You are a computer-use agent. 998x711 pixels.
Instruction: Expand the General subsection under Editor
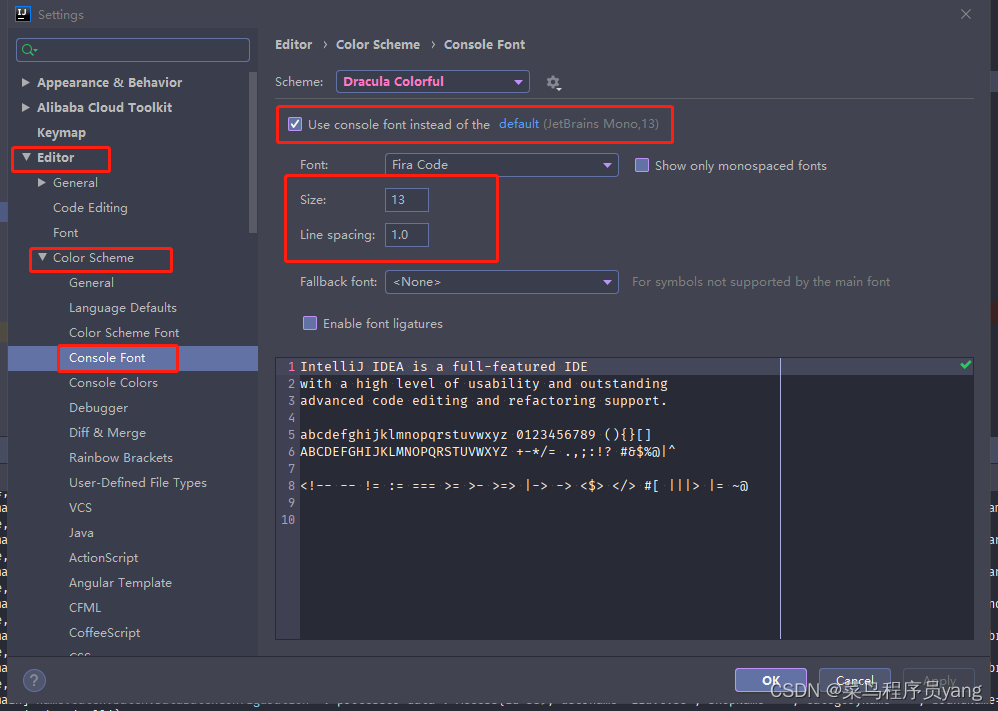pos(42,183)
